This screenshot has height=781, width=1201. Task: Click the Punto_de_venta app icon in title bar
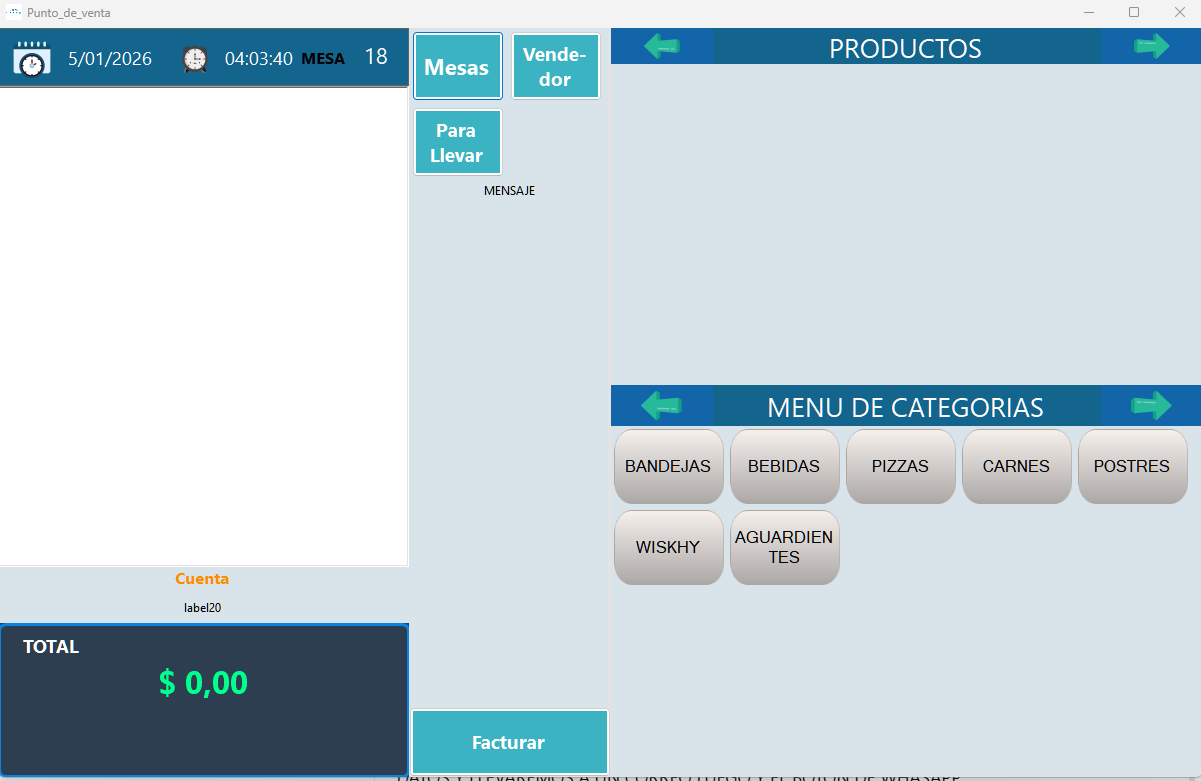pyautogui.click(x=14, y=12)
